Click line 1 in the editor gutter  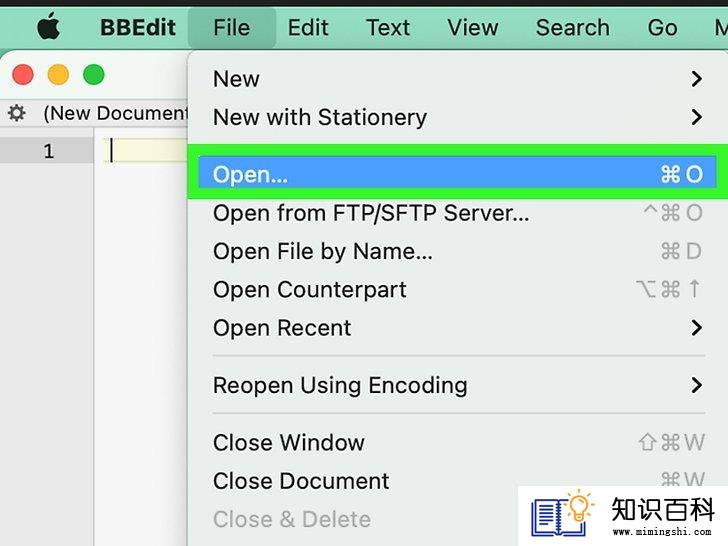pos(49,151)
